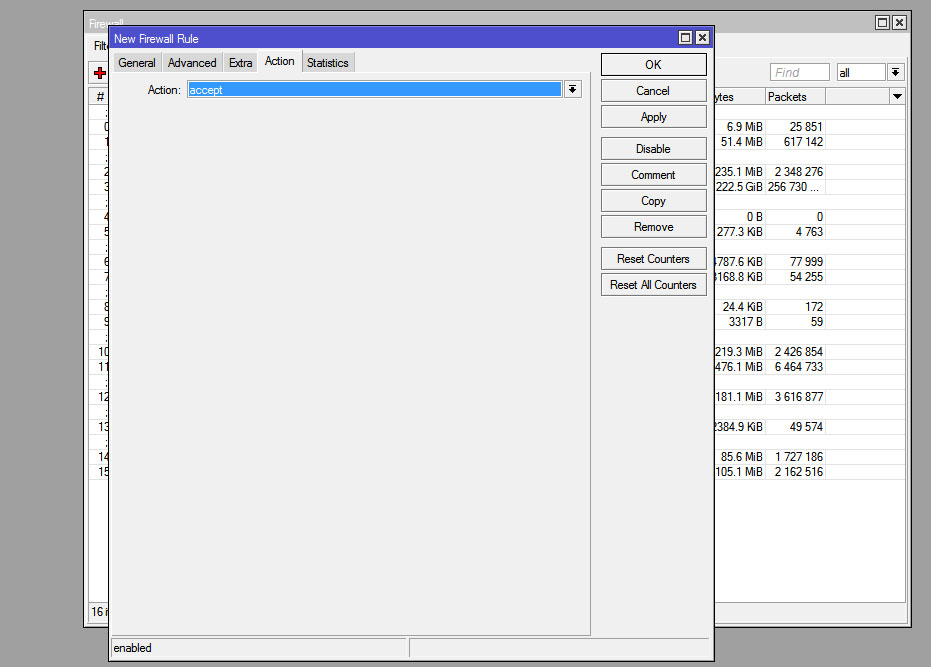Click the red plus add rule icon
The width and height of the screenshot is (931, 667).
[99, 73]
